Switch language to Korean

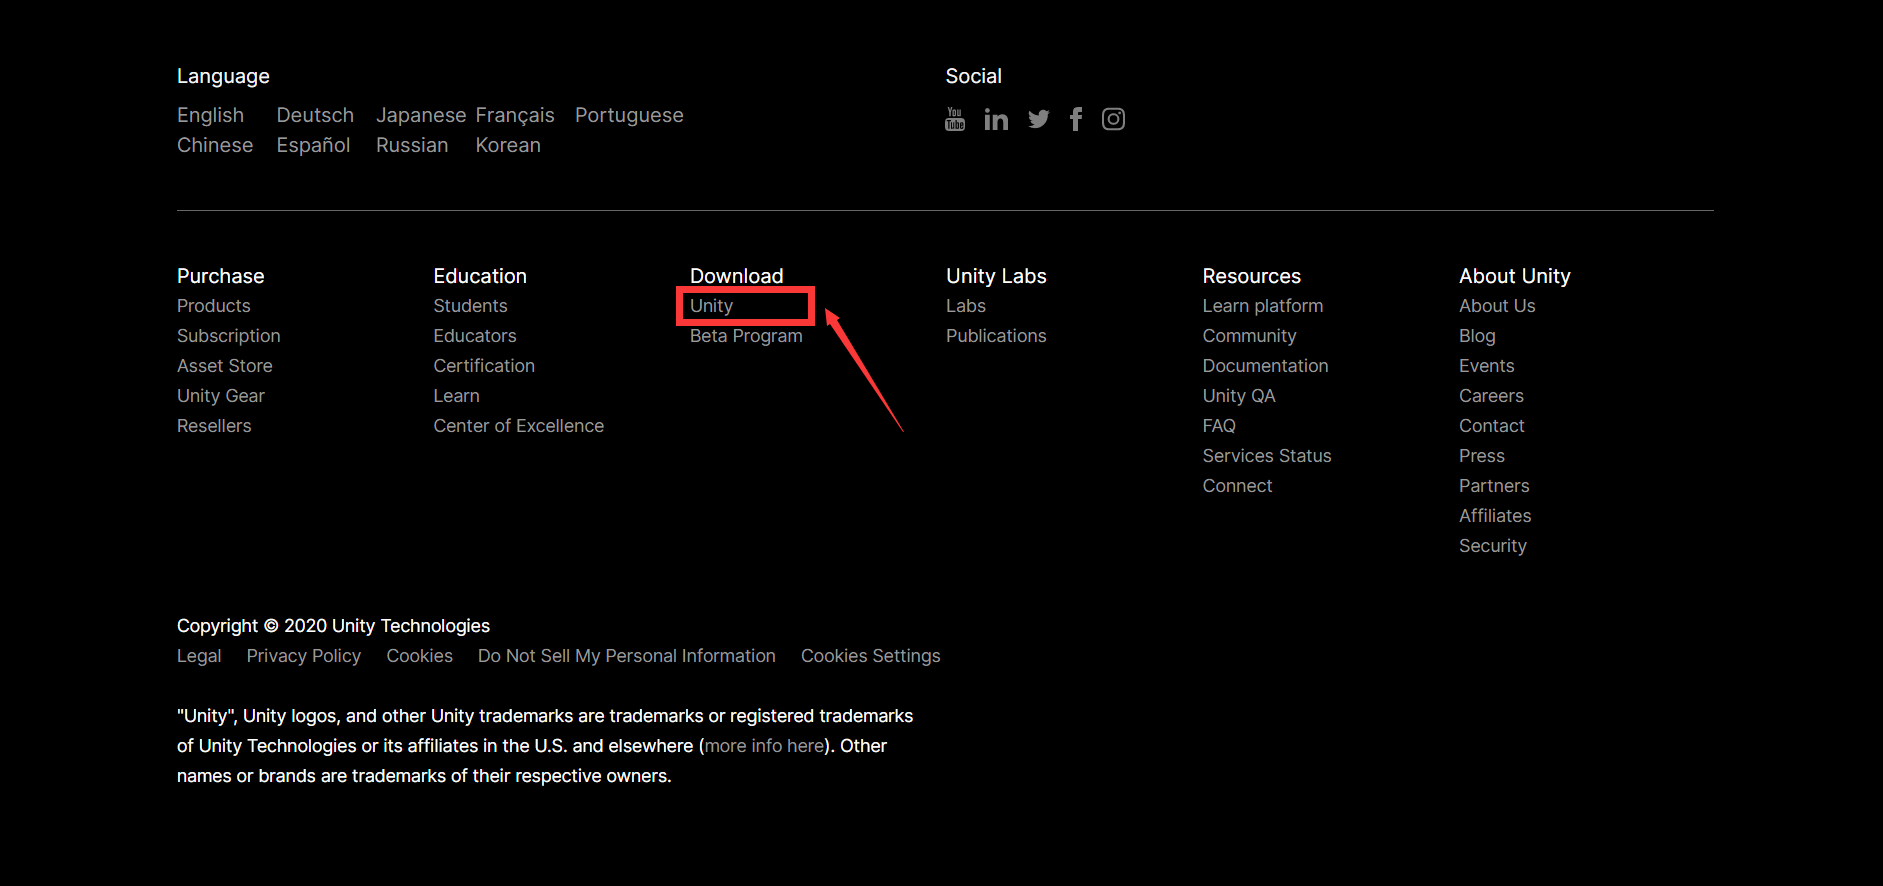coord(508,145)
